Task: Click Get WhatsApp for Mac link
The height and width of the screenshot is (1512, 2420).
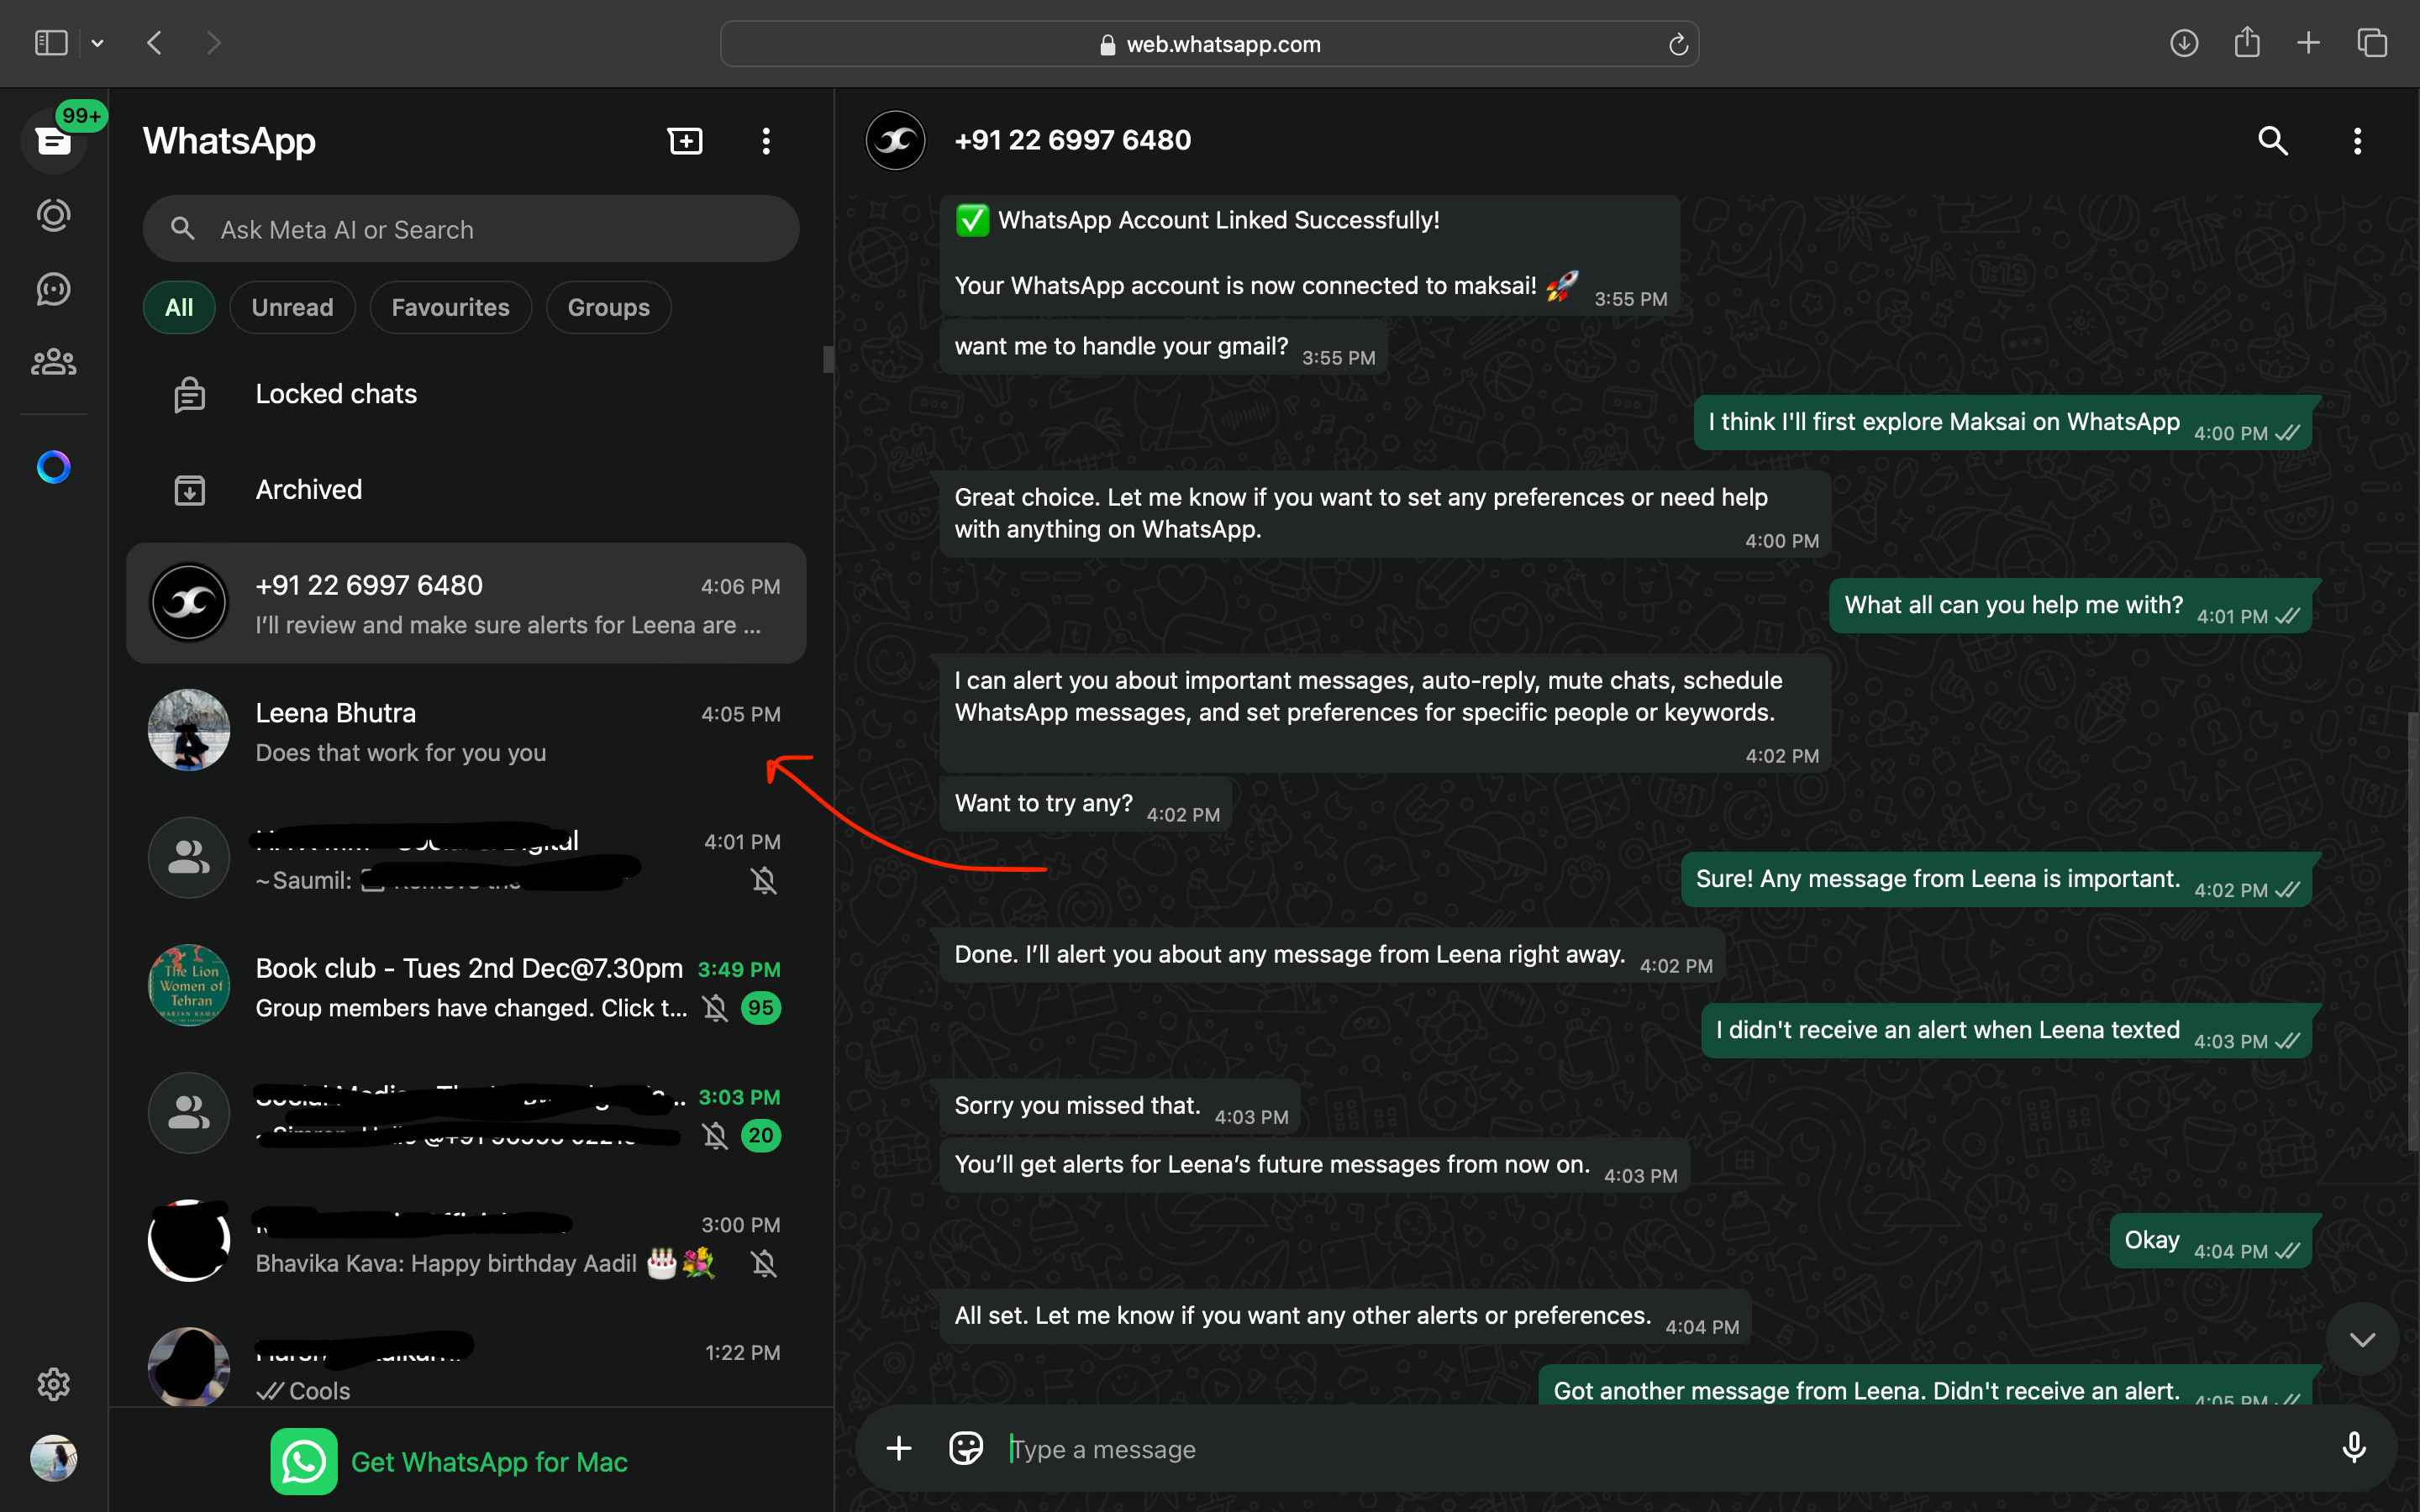Action: click(488, 1462)
